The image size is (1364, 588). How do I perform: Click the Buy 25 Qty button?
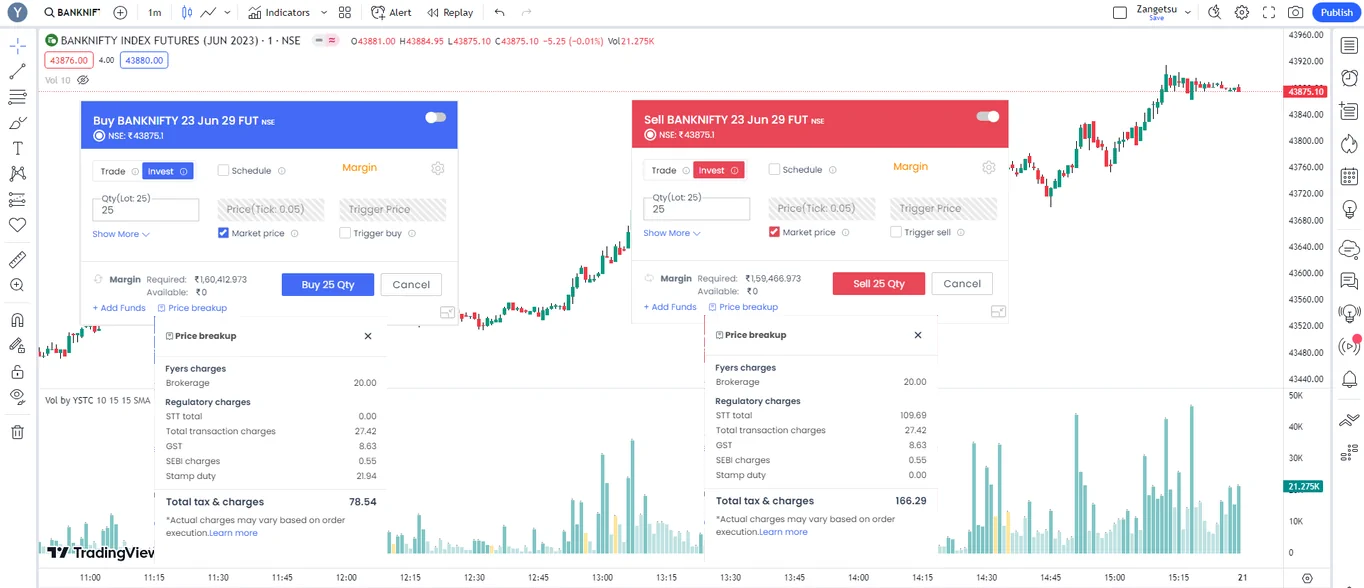(328, 284)
